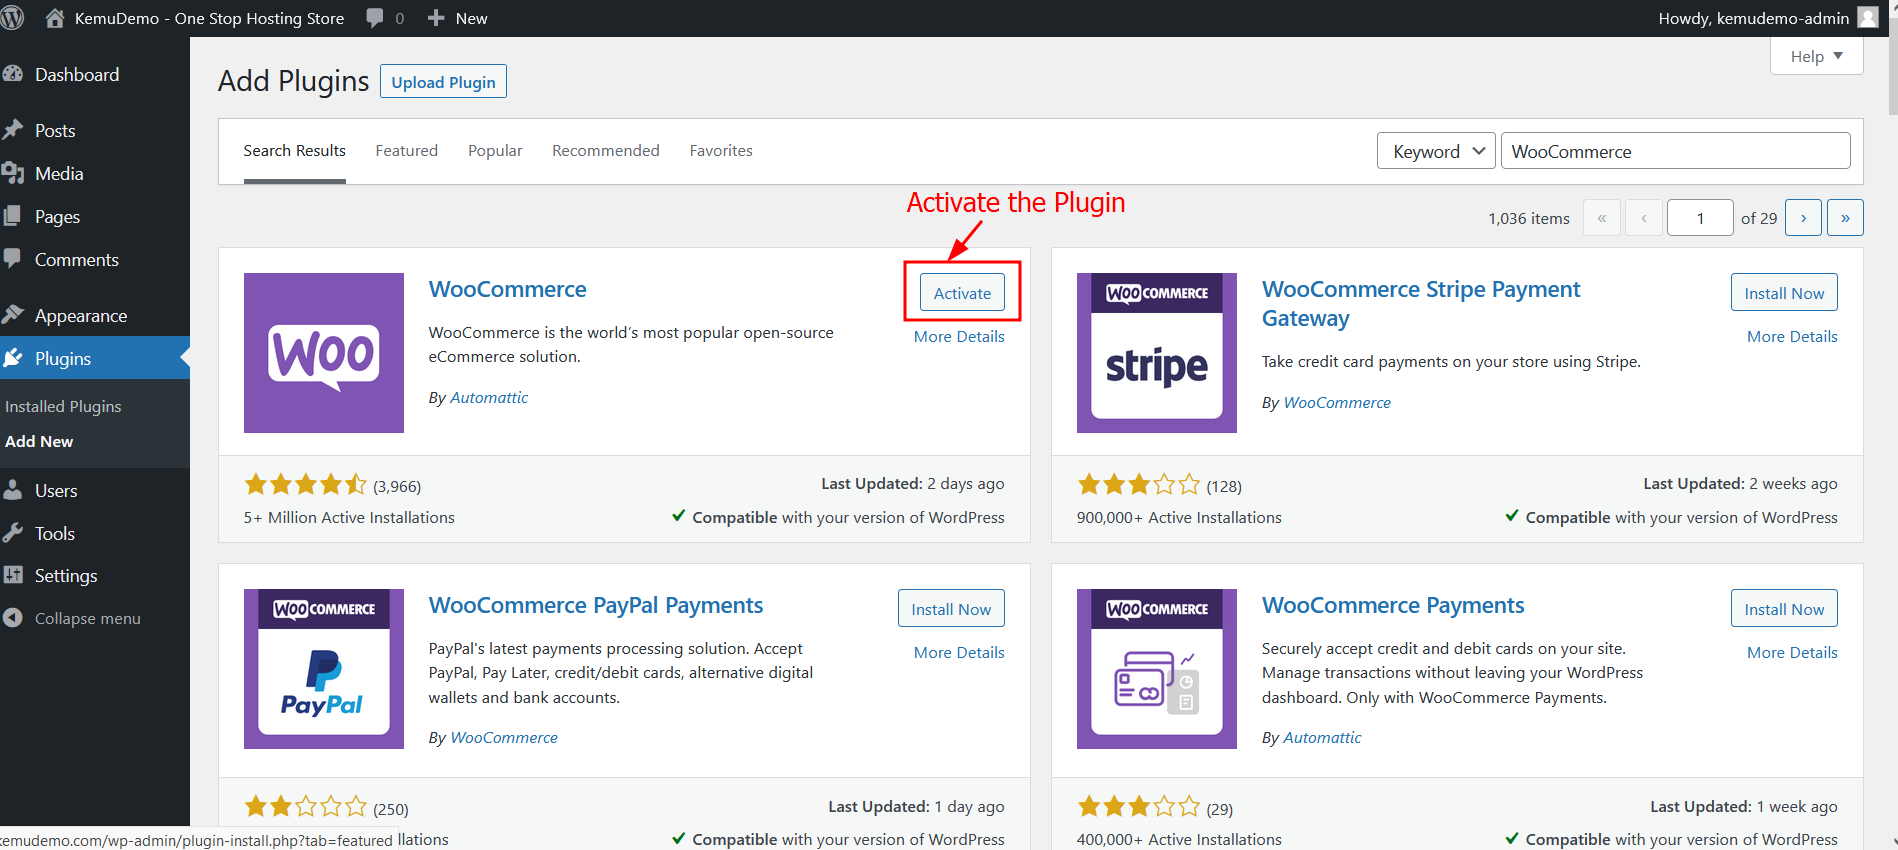Click the PayPal Payments plugin thumbnail
The height and width of the screenshot is (850, 1898).
click(324, 669)
